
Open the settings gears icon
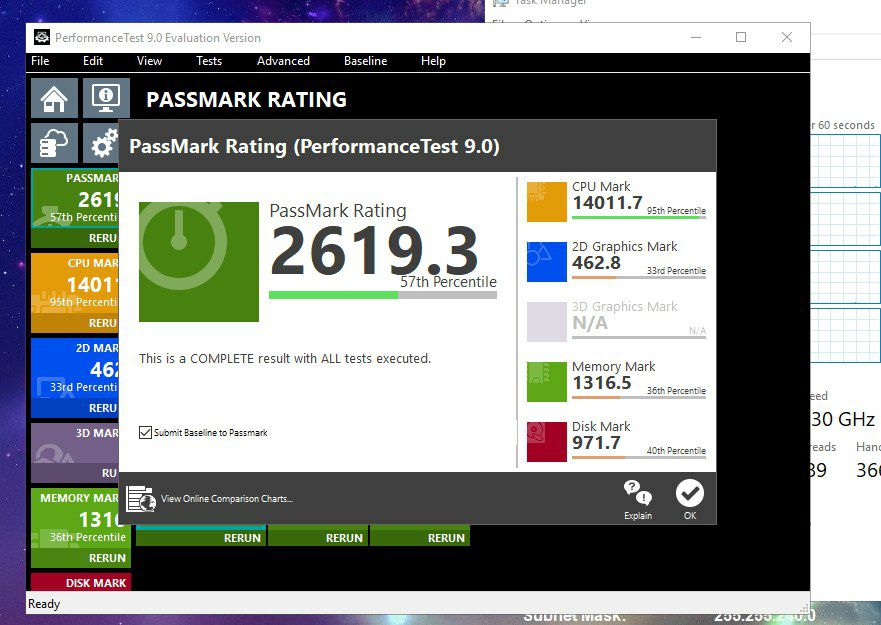(x=101, y=143)
